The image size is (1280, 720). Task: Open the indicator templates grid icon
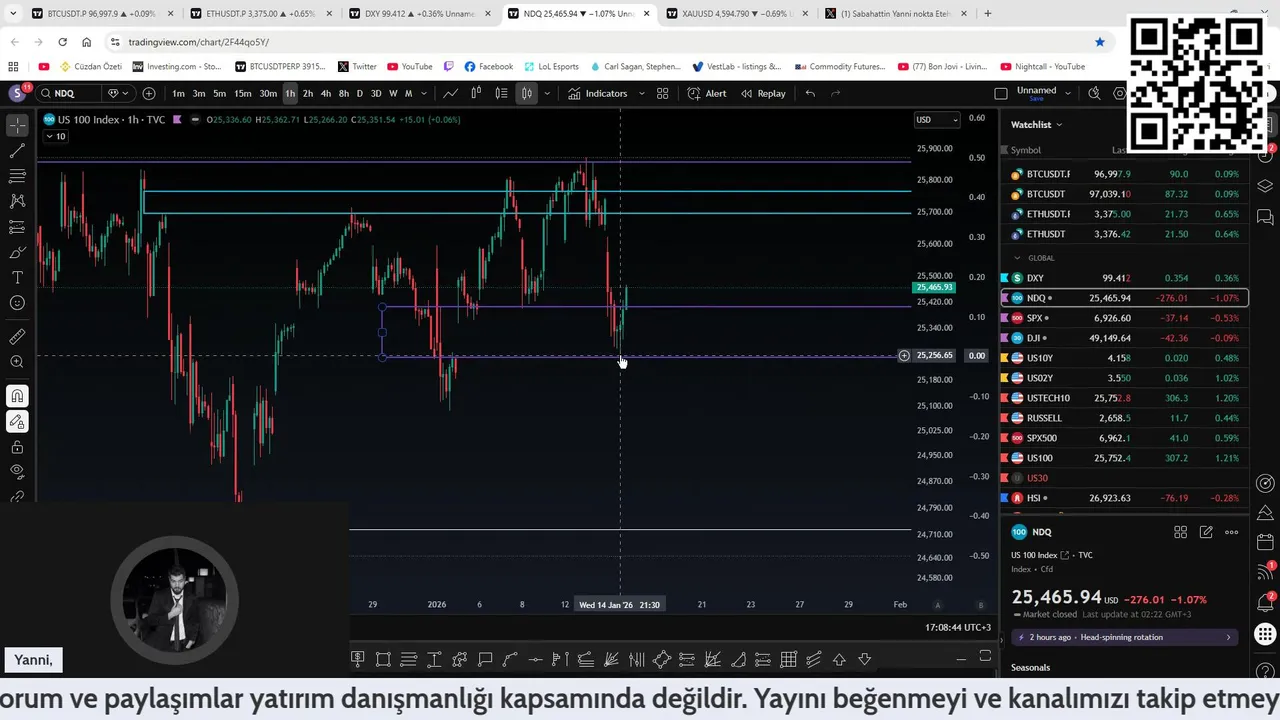point(662,93)
